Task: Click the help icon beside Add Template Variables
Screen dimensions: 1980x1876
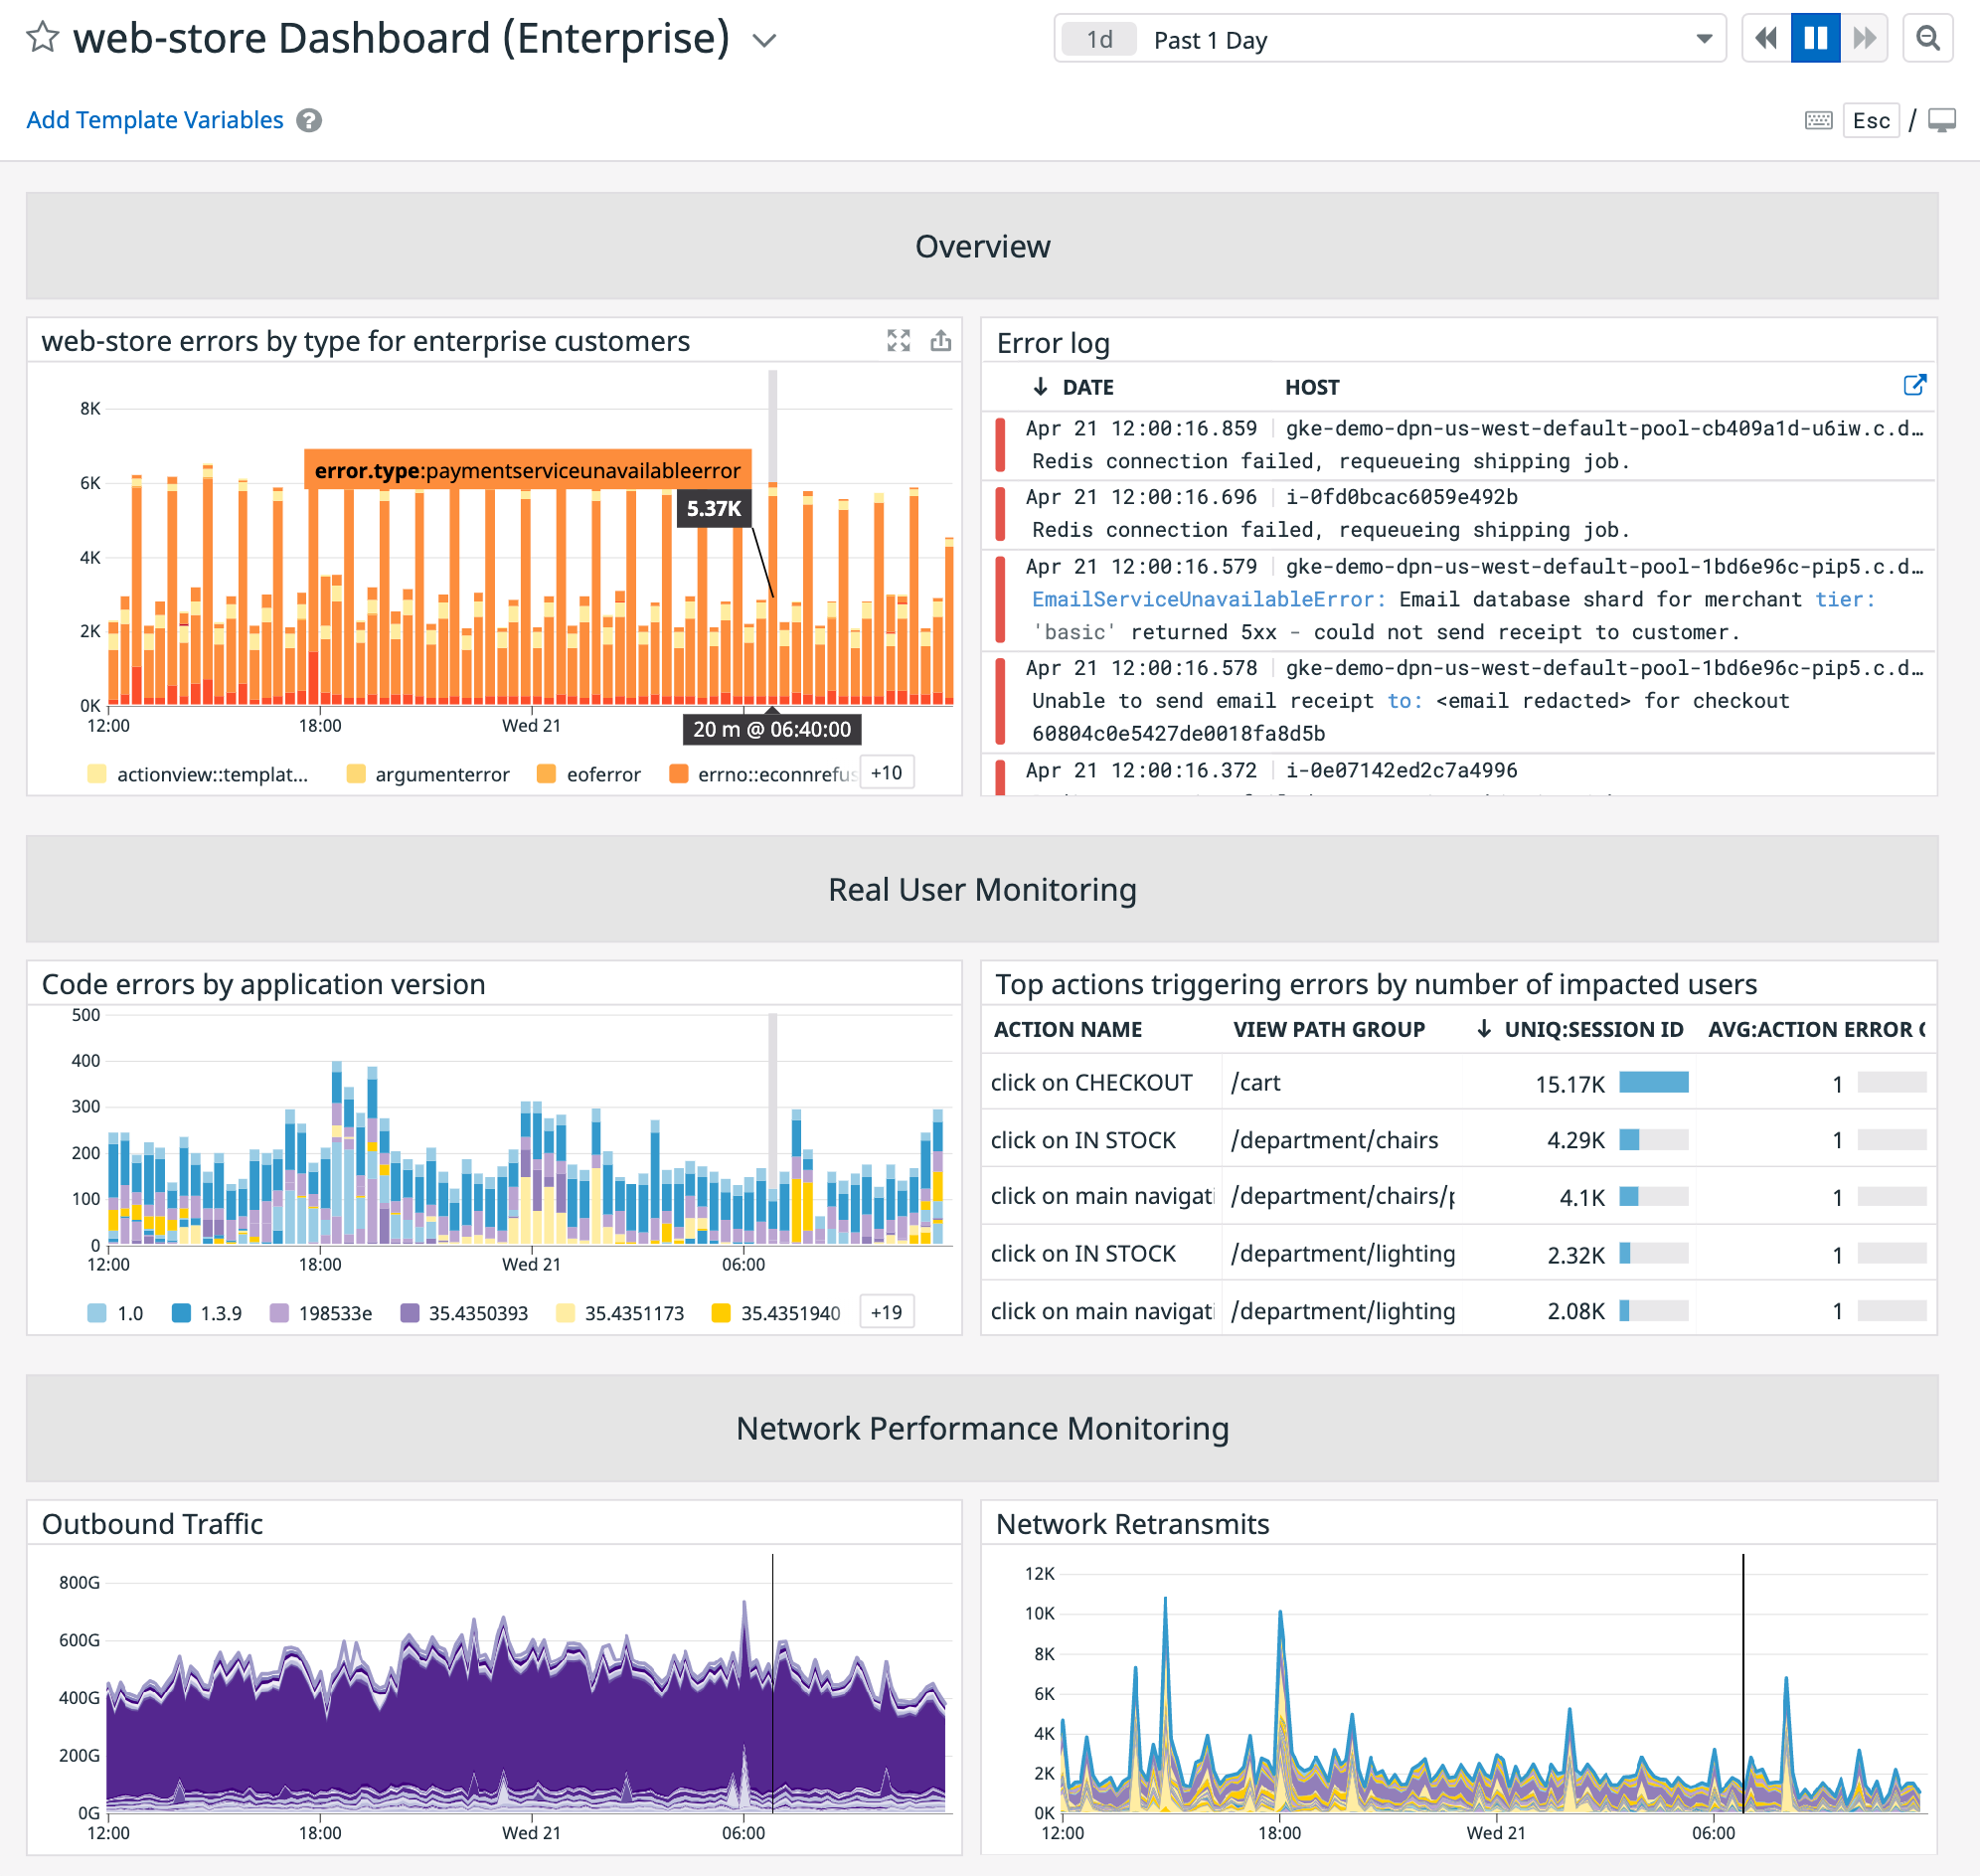Action: click(x=309, y=120)
